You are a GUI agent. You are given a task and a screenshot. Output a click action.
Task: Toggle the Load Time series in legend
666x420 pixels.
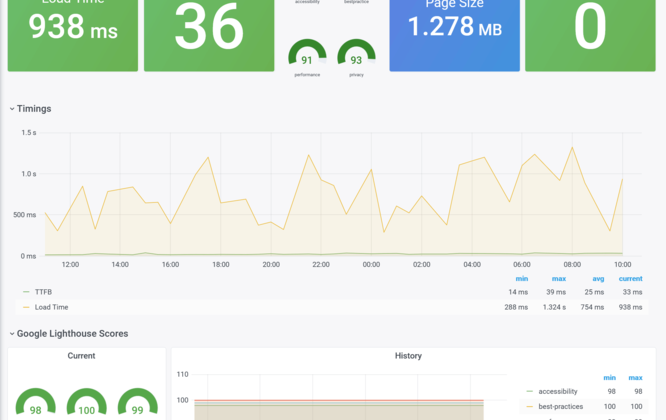pos(51,307)
